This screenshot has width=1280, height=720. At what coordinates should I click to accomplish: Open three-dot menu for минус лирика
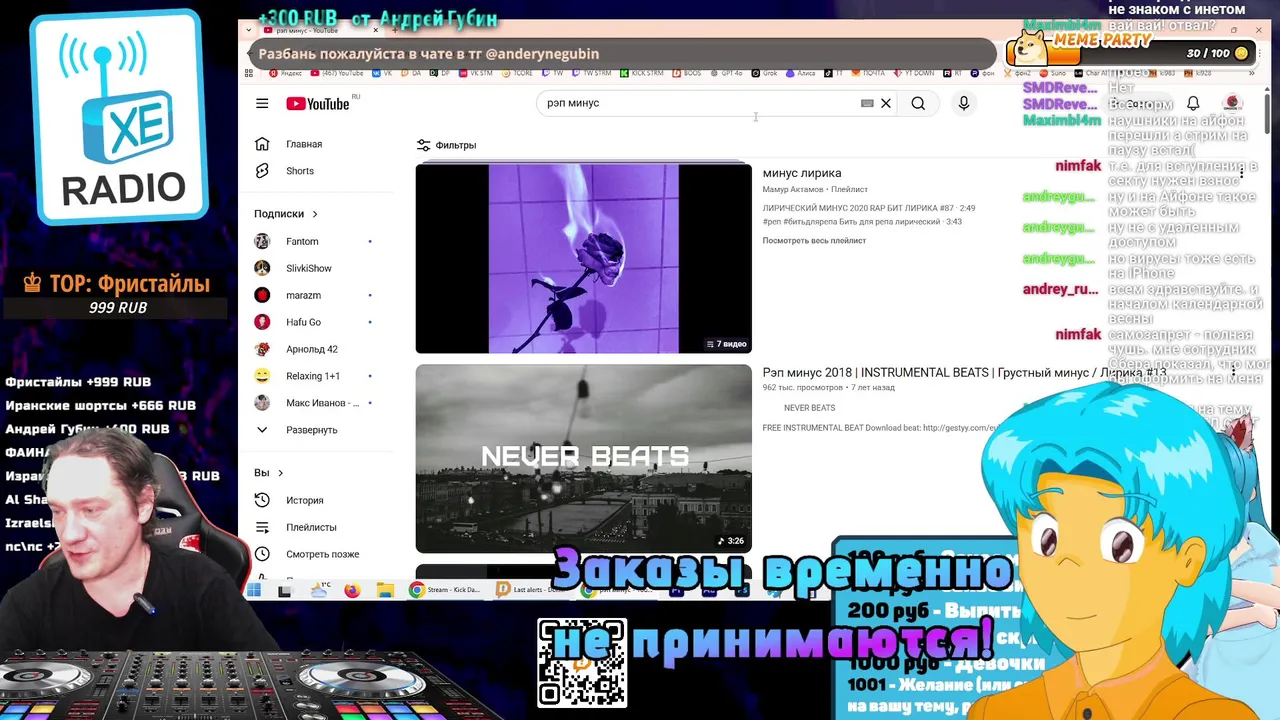tap(1241, 173)
